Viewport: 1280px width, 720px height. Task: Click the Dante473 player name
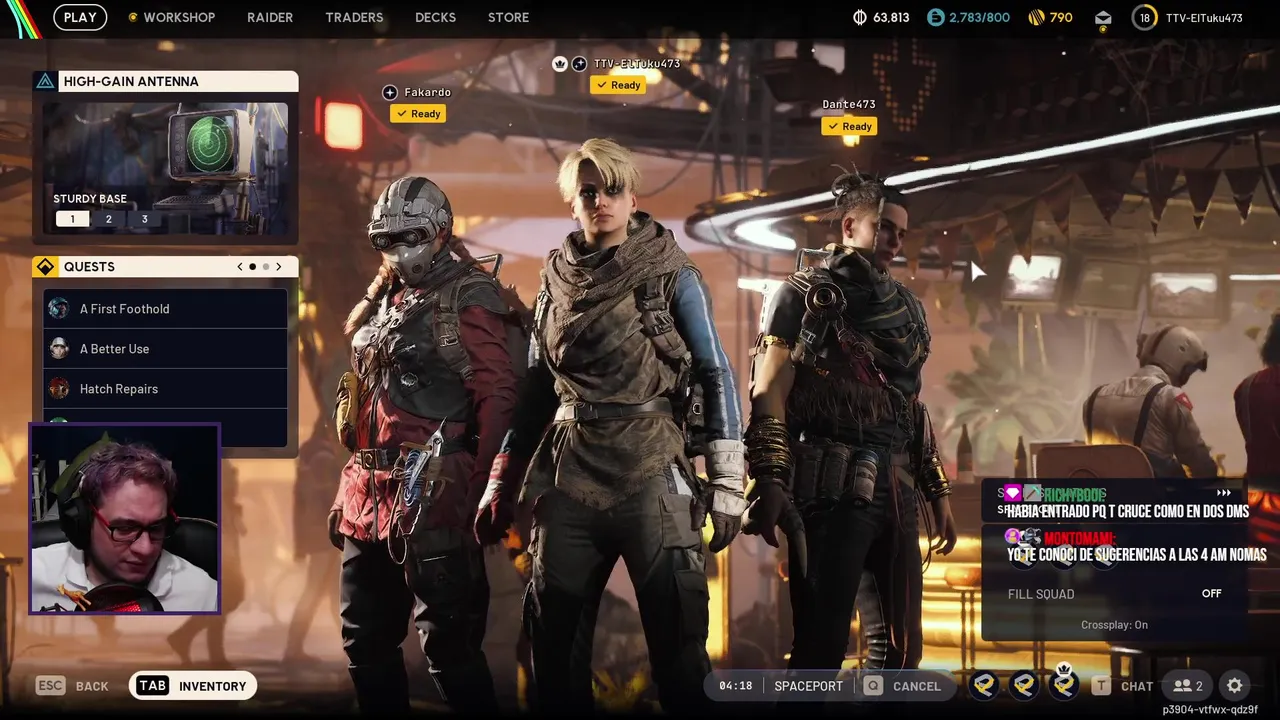pyautogui.click(x=849, y=104)
